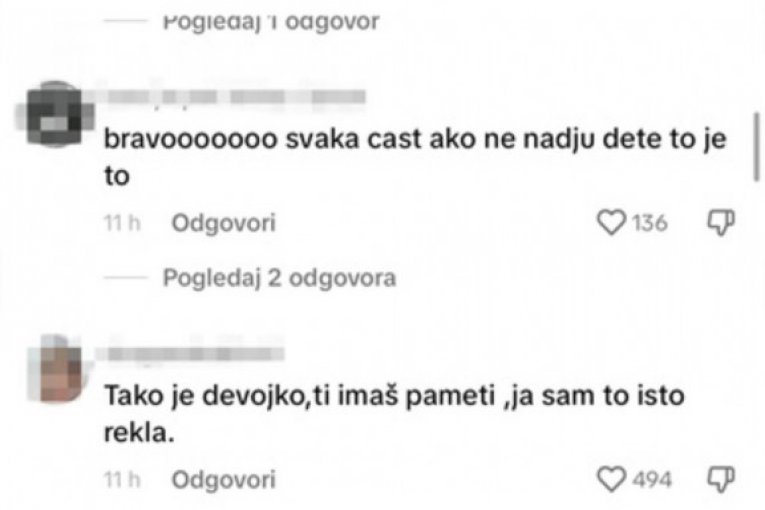
Task: Click the comment text "Tako je devojko, ti imaš pameti"
Action: (x=300, y=396)
